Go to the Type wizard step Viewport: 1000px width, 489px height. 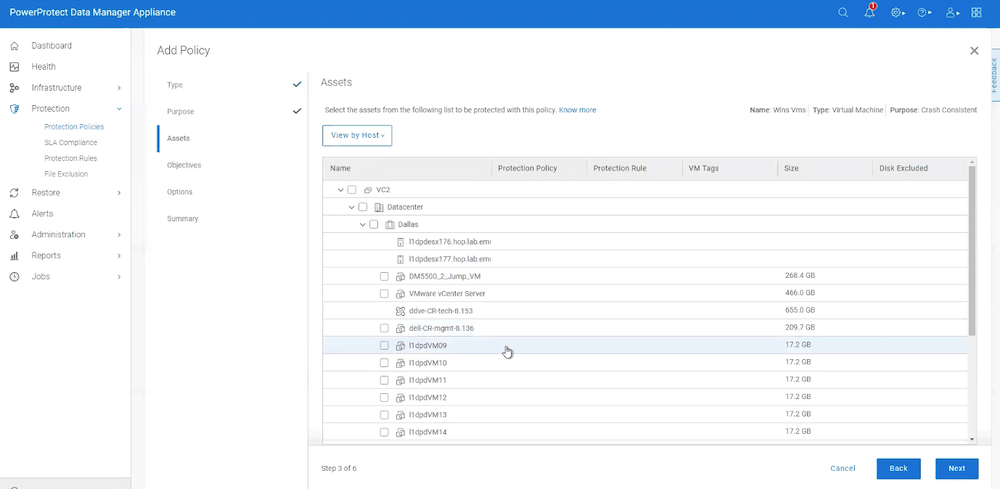(175, 85)
